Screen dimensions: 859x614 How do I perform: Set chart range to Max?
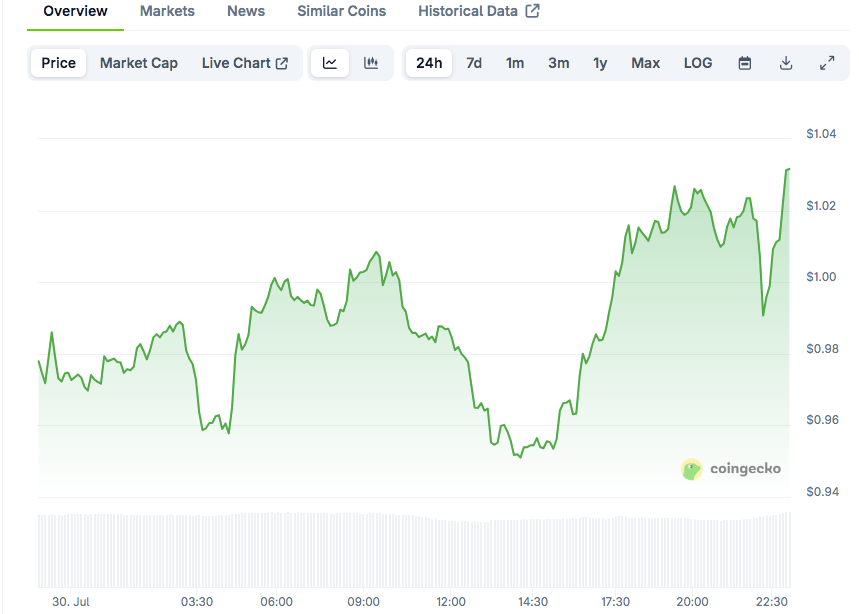[x=645, y=63]
